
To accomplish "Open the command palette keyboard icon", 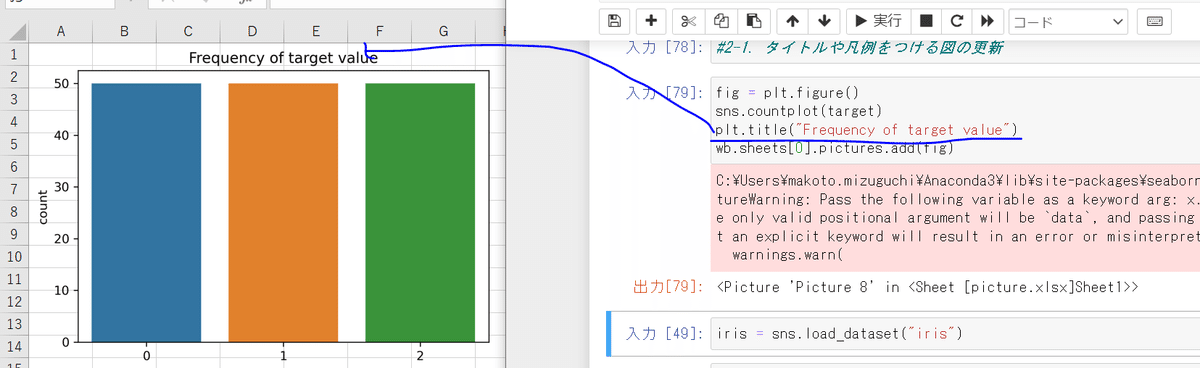I will (1154, 20).
